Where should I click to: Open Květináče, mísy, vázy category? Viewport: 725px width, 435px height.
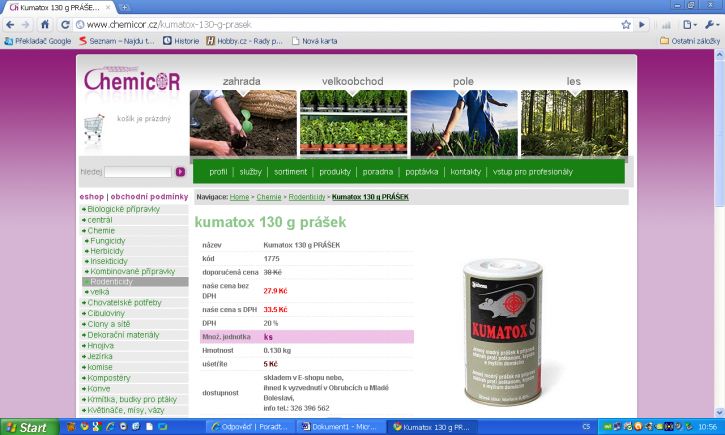[x=125, y=410]
